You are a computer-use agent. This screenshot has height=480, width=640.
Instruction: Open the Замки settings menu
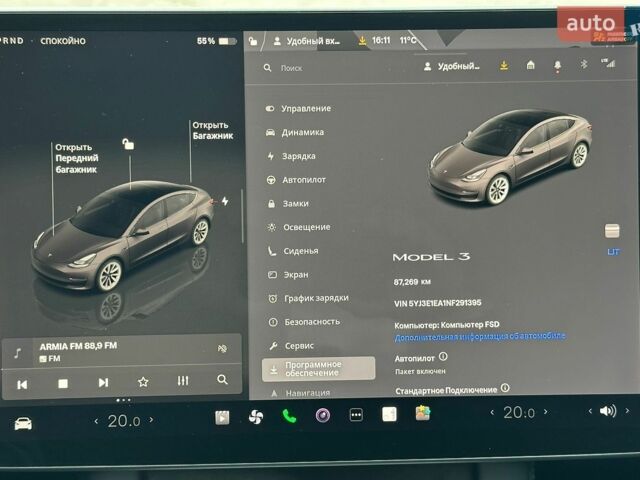tap(288, 203)
